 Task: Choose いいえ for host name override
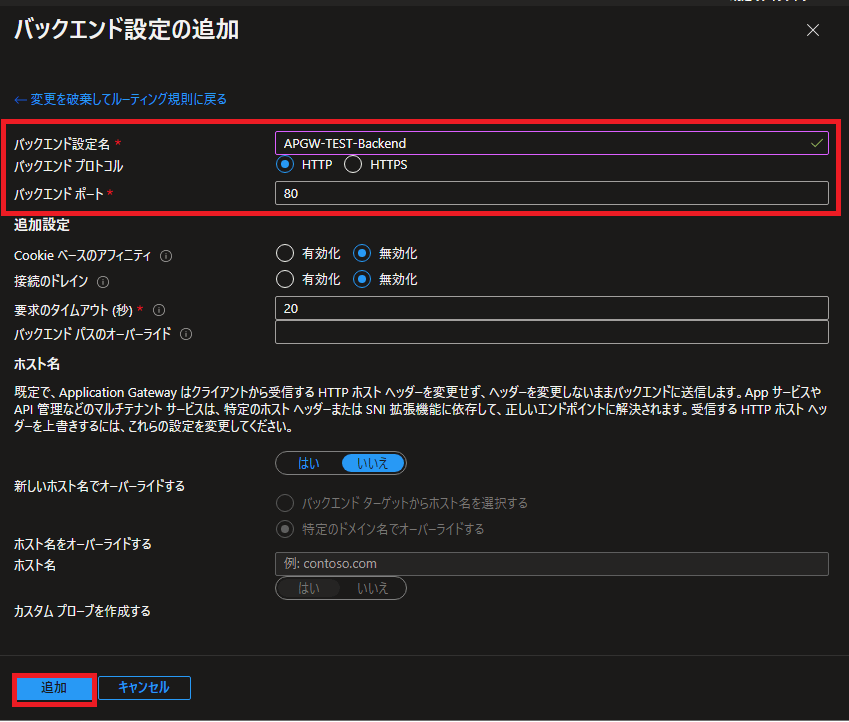tap(373, 463)
